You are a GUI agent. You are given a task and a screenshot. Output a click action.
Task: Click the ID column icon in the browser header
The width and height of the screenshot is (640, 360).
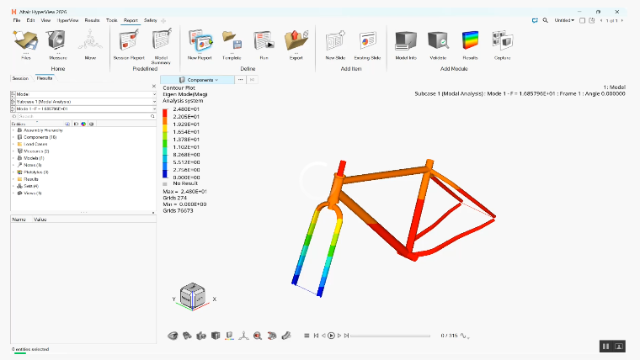[x=76, y=124]
